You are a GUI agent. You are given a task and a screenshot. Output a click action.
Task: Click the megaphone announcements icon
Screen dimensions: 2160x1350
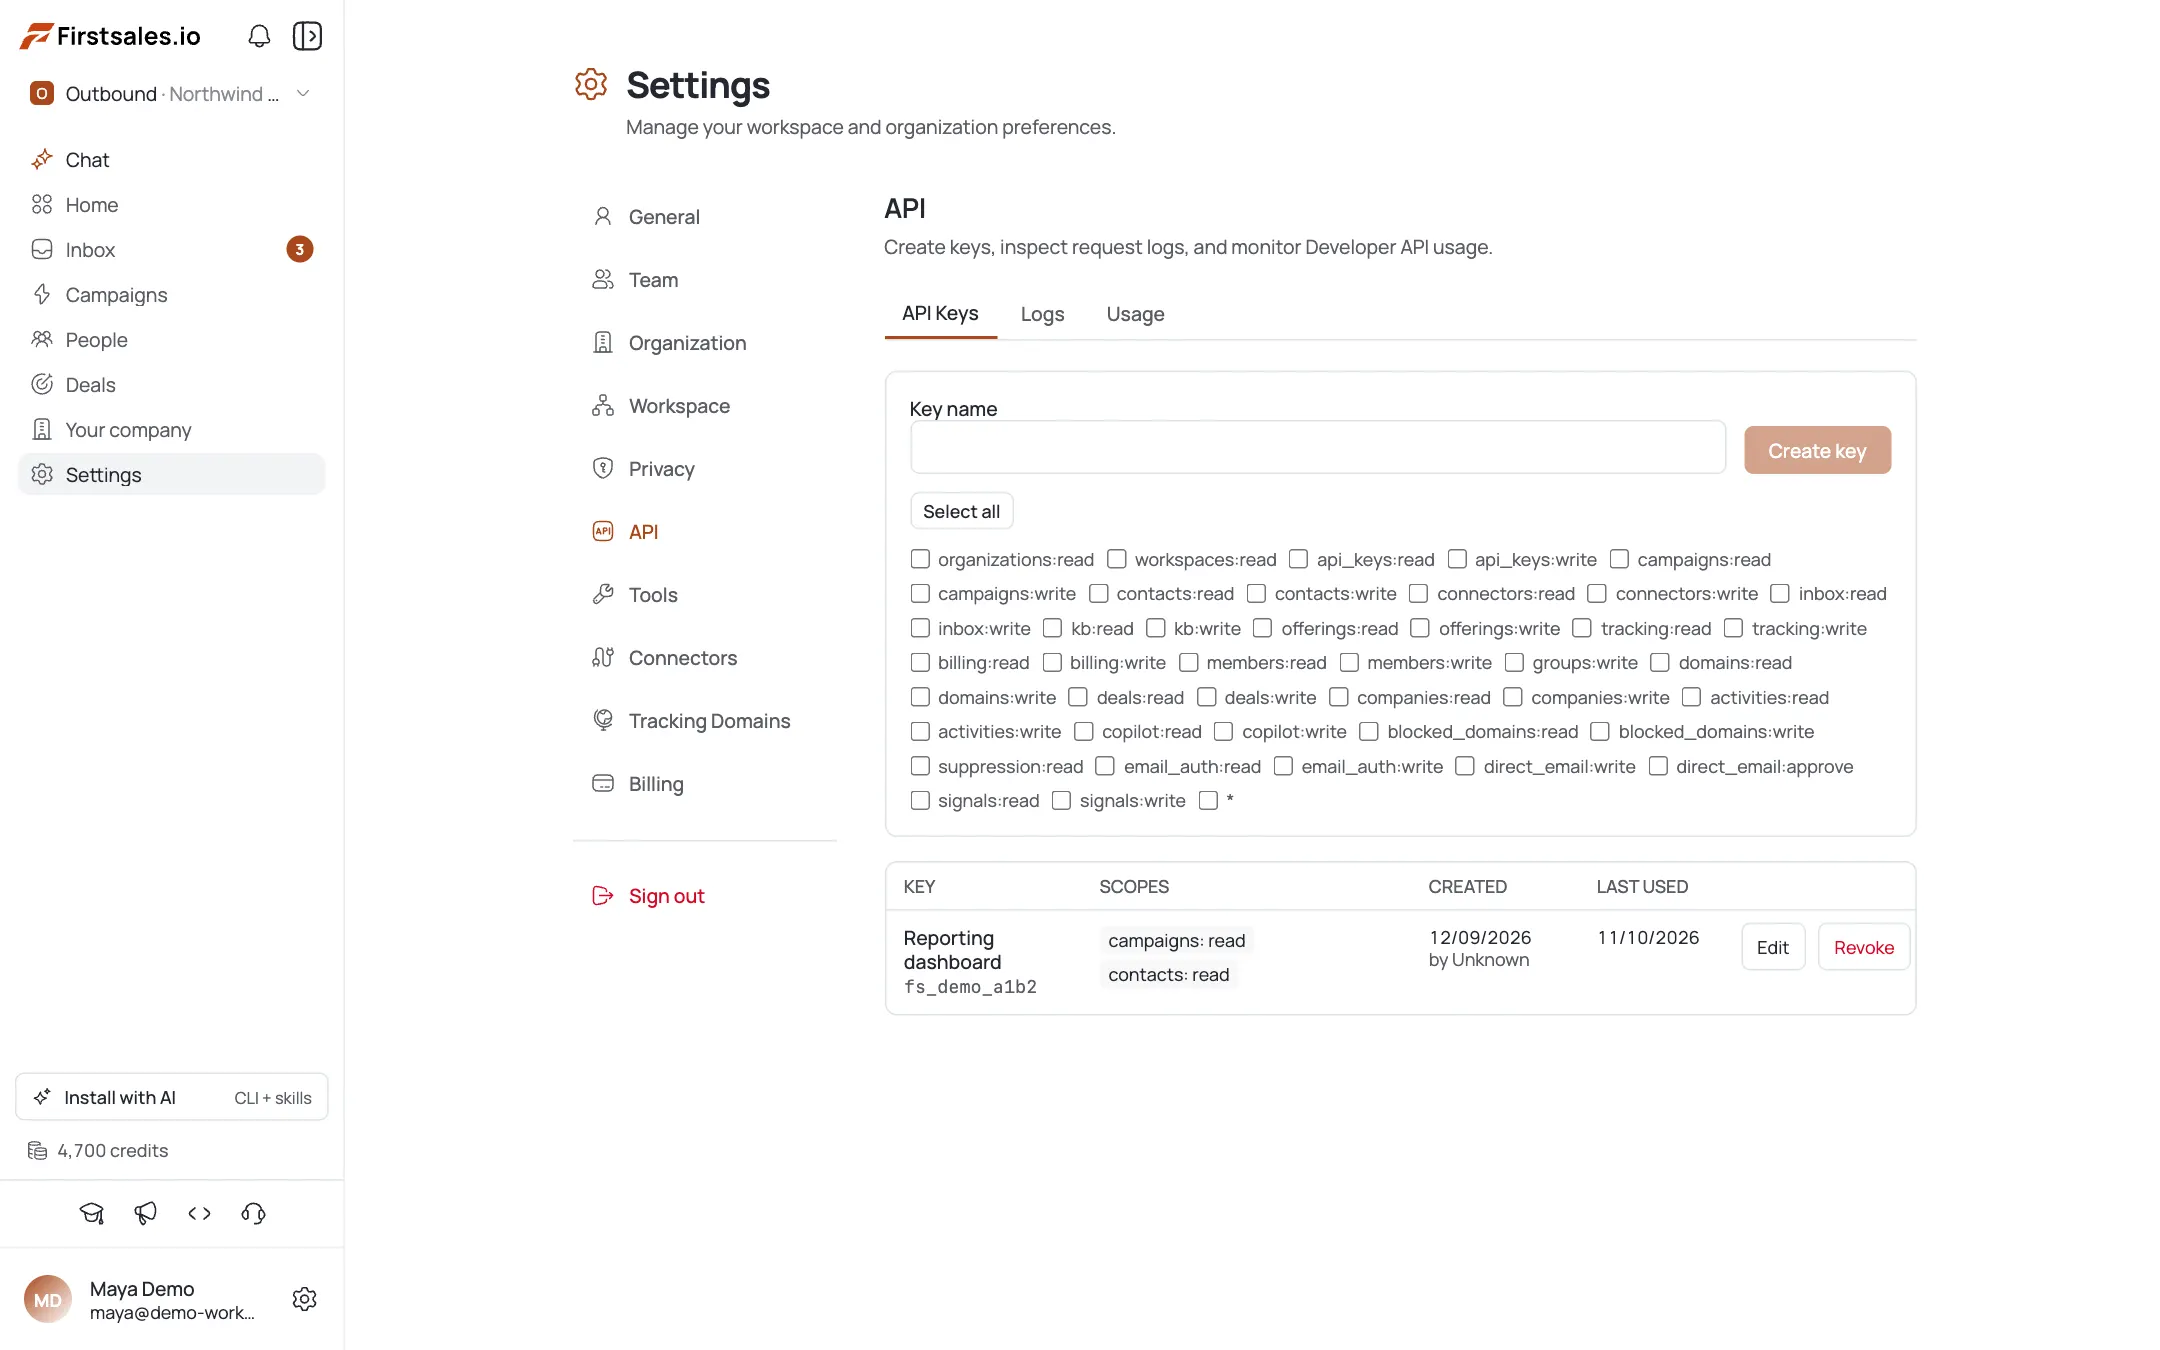pyautogui.click(x=146, y=1213)
